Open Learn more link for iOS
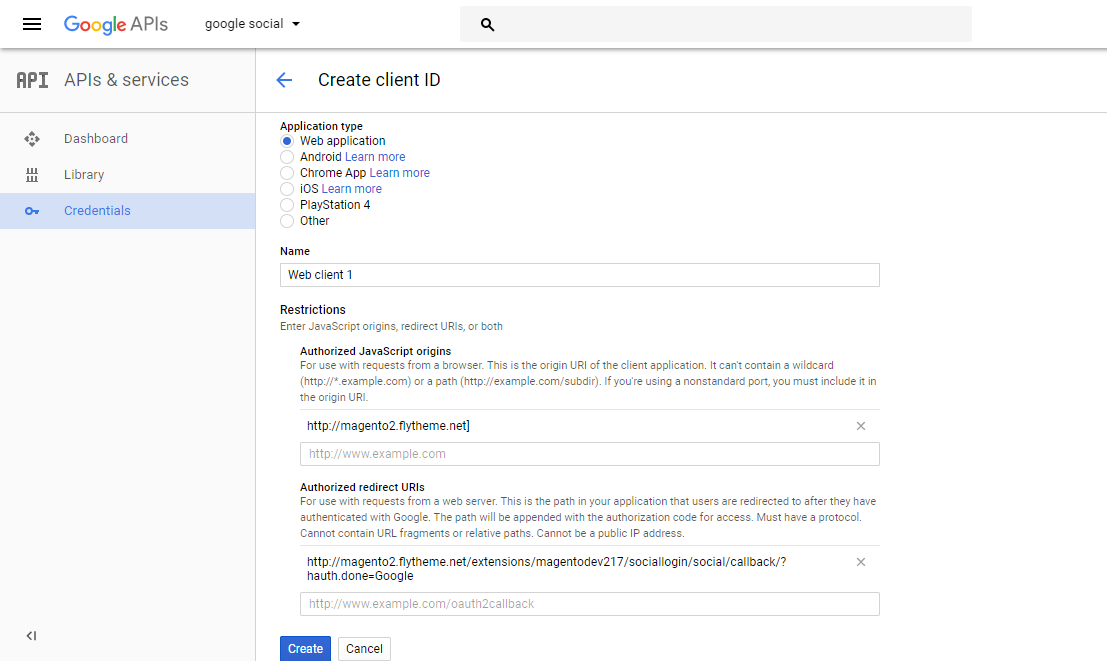 point(352,189)
